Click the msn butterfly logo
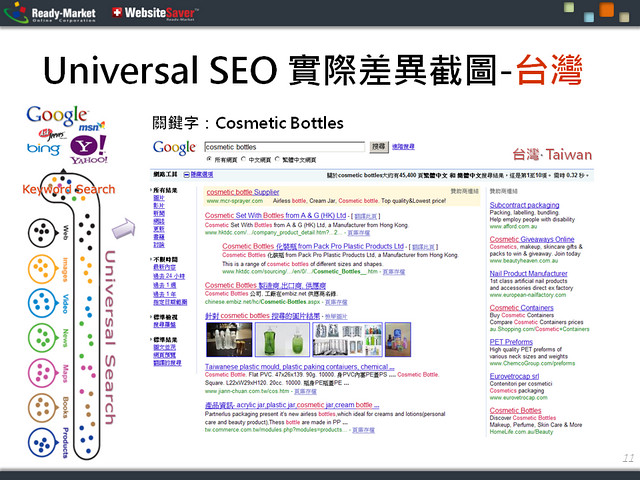640x480 pixels. click(x=92, y=126)
